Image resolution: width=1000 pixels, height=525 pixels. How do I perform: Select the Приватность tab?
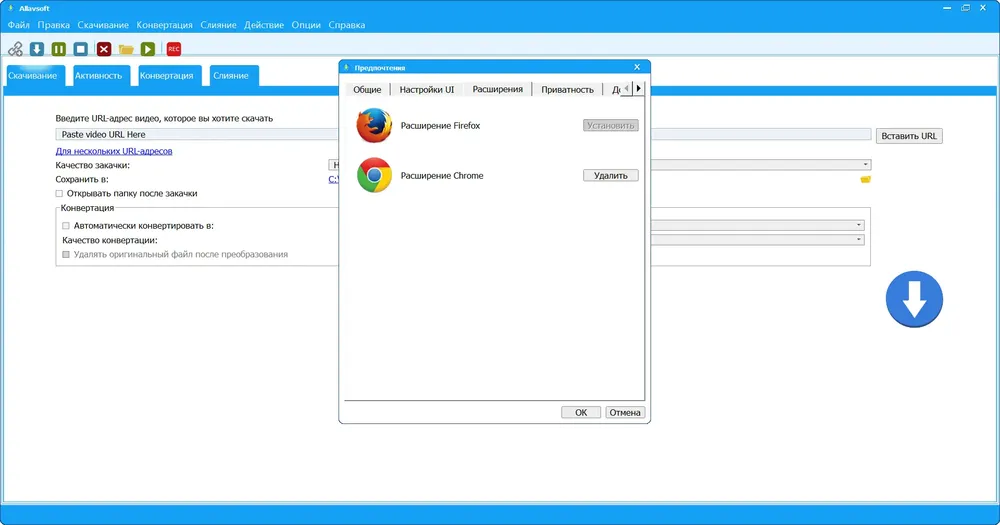568,89
